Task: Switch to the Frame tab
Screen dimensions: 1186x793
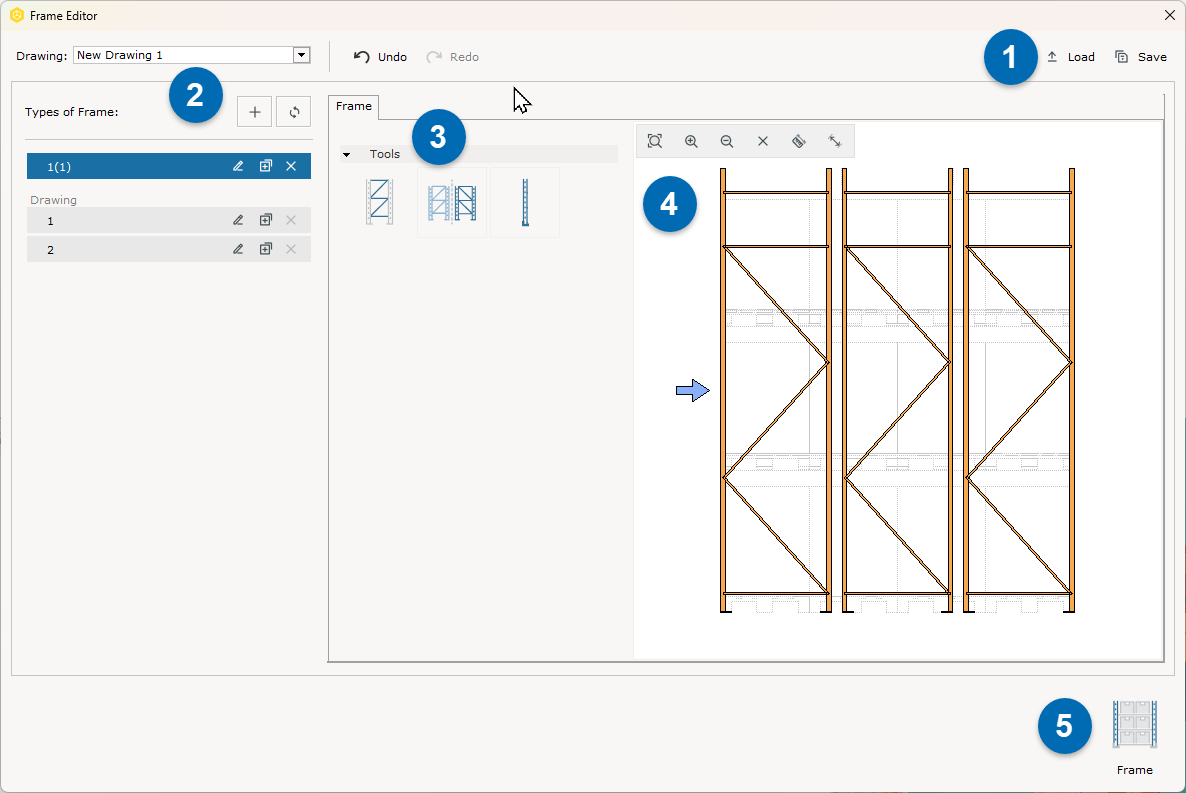Action: 353,105
